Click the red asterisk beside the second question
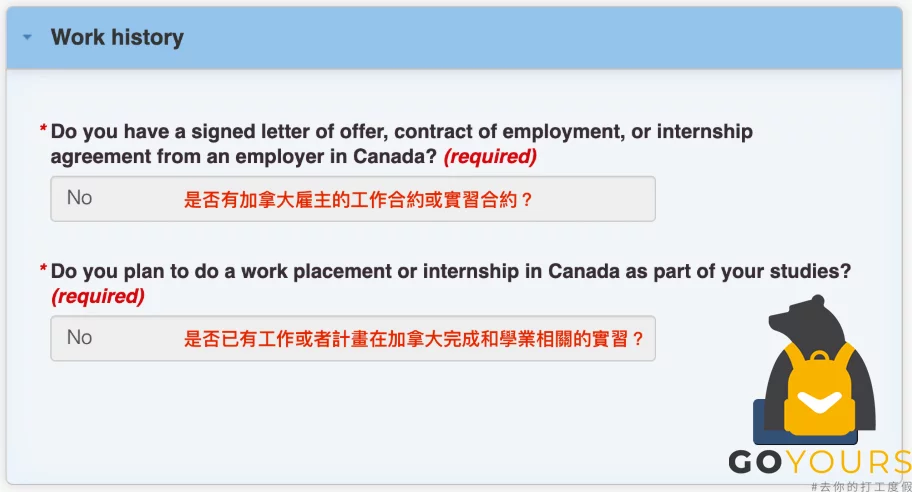This screenshot has width=912, height=492. [43, 268]
